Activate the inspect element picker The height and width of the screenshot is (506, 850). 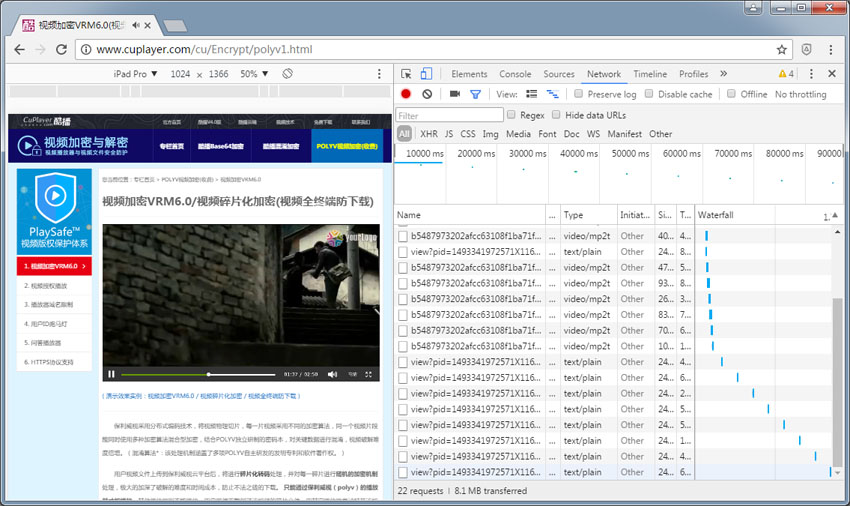407,74
